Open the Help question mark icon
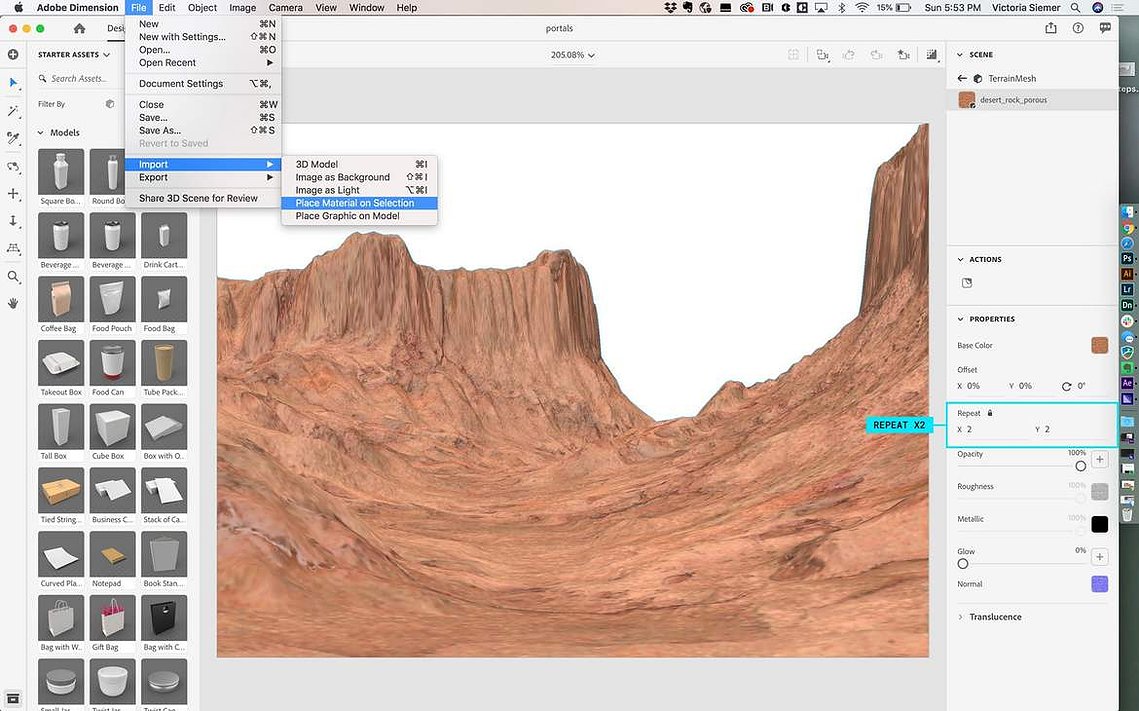The image size is (1139, 711). pyautogui.click(x=1078, y=28)
